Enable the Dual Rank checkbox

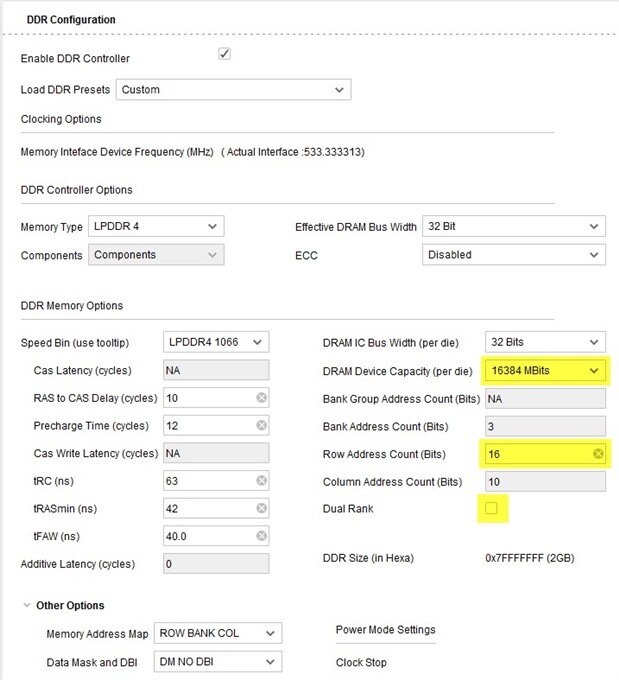pos(491,509)
